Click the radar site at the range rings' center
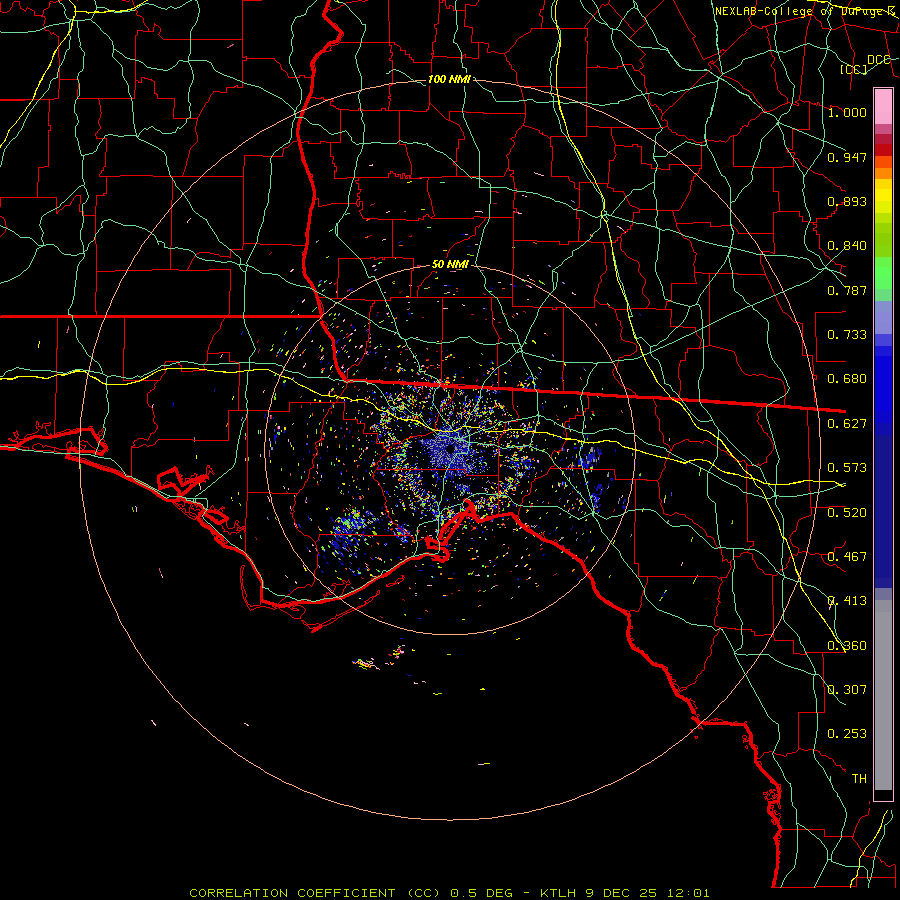Viewport: 900px width, 900px height. coord(450,449)
